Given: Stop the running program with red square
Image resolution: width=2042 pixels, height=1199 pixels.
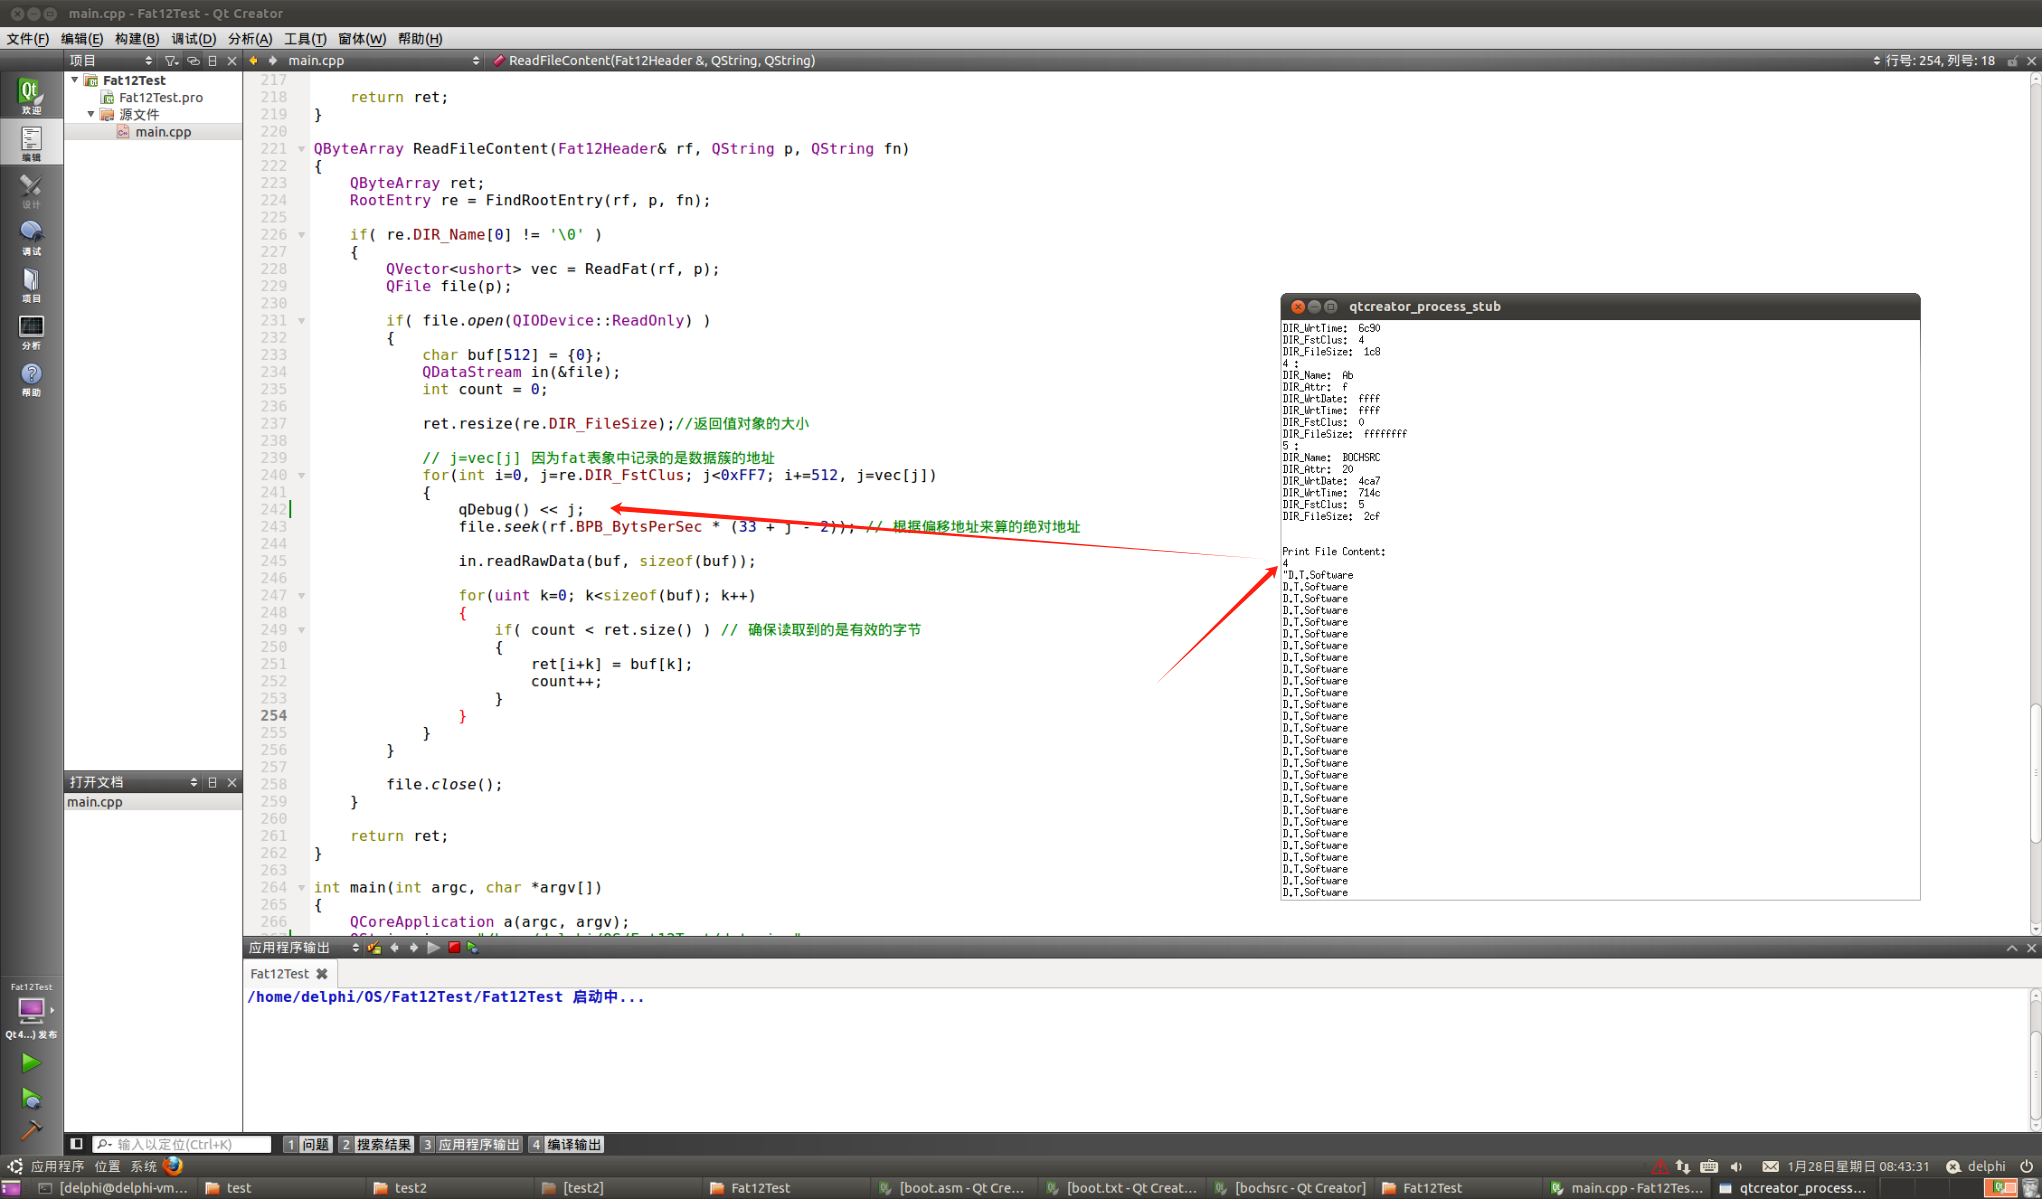Looking at the screenshot, I should pos(454,947).
